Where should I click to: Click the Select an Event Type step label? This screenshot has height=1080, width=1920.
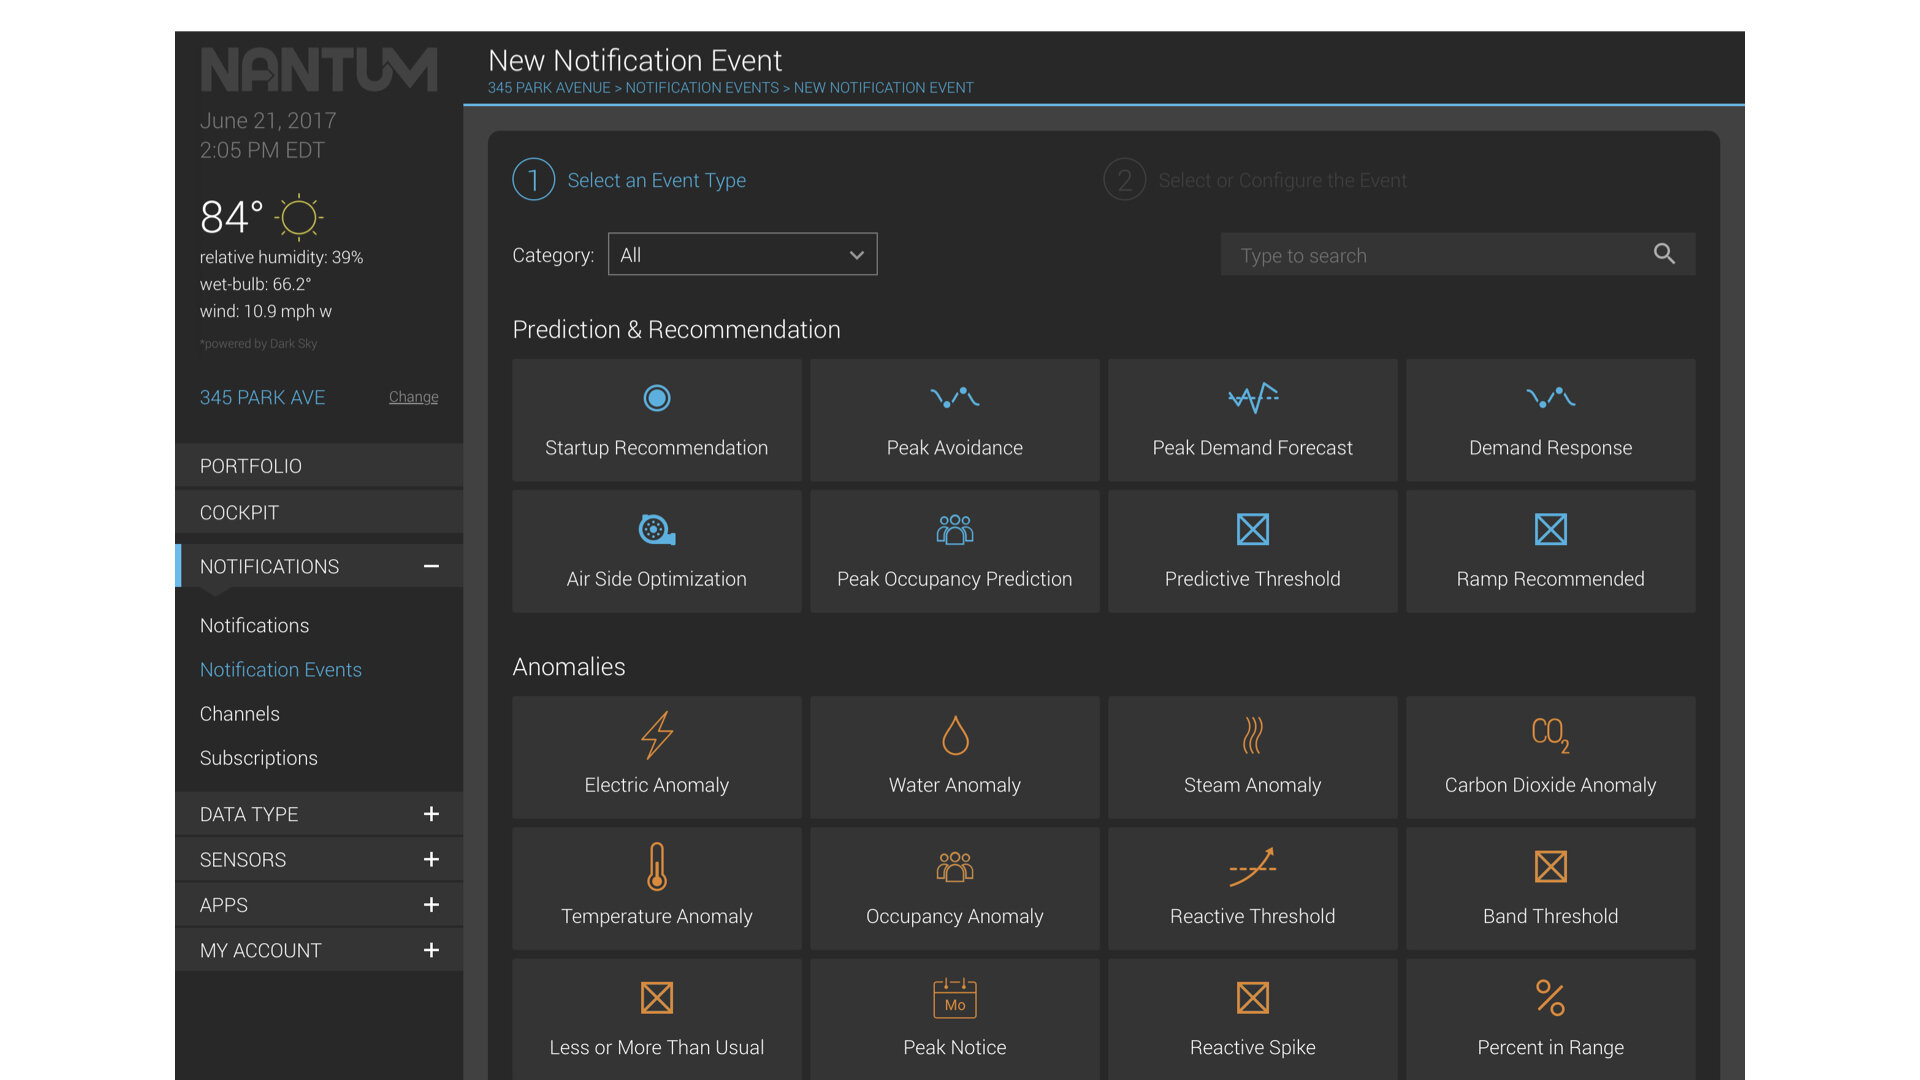657,180
